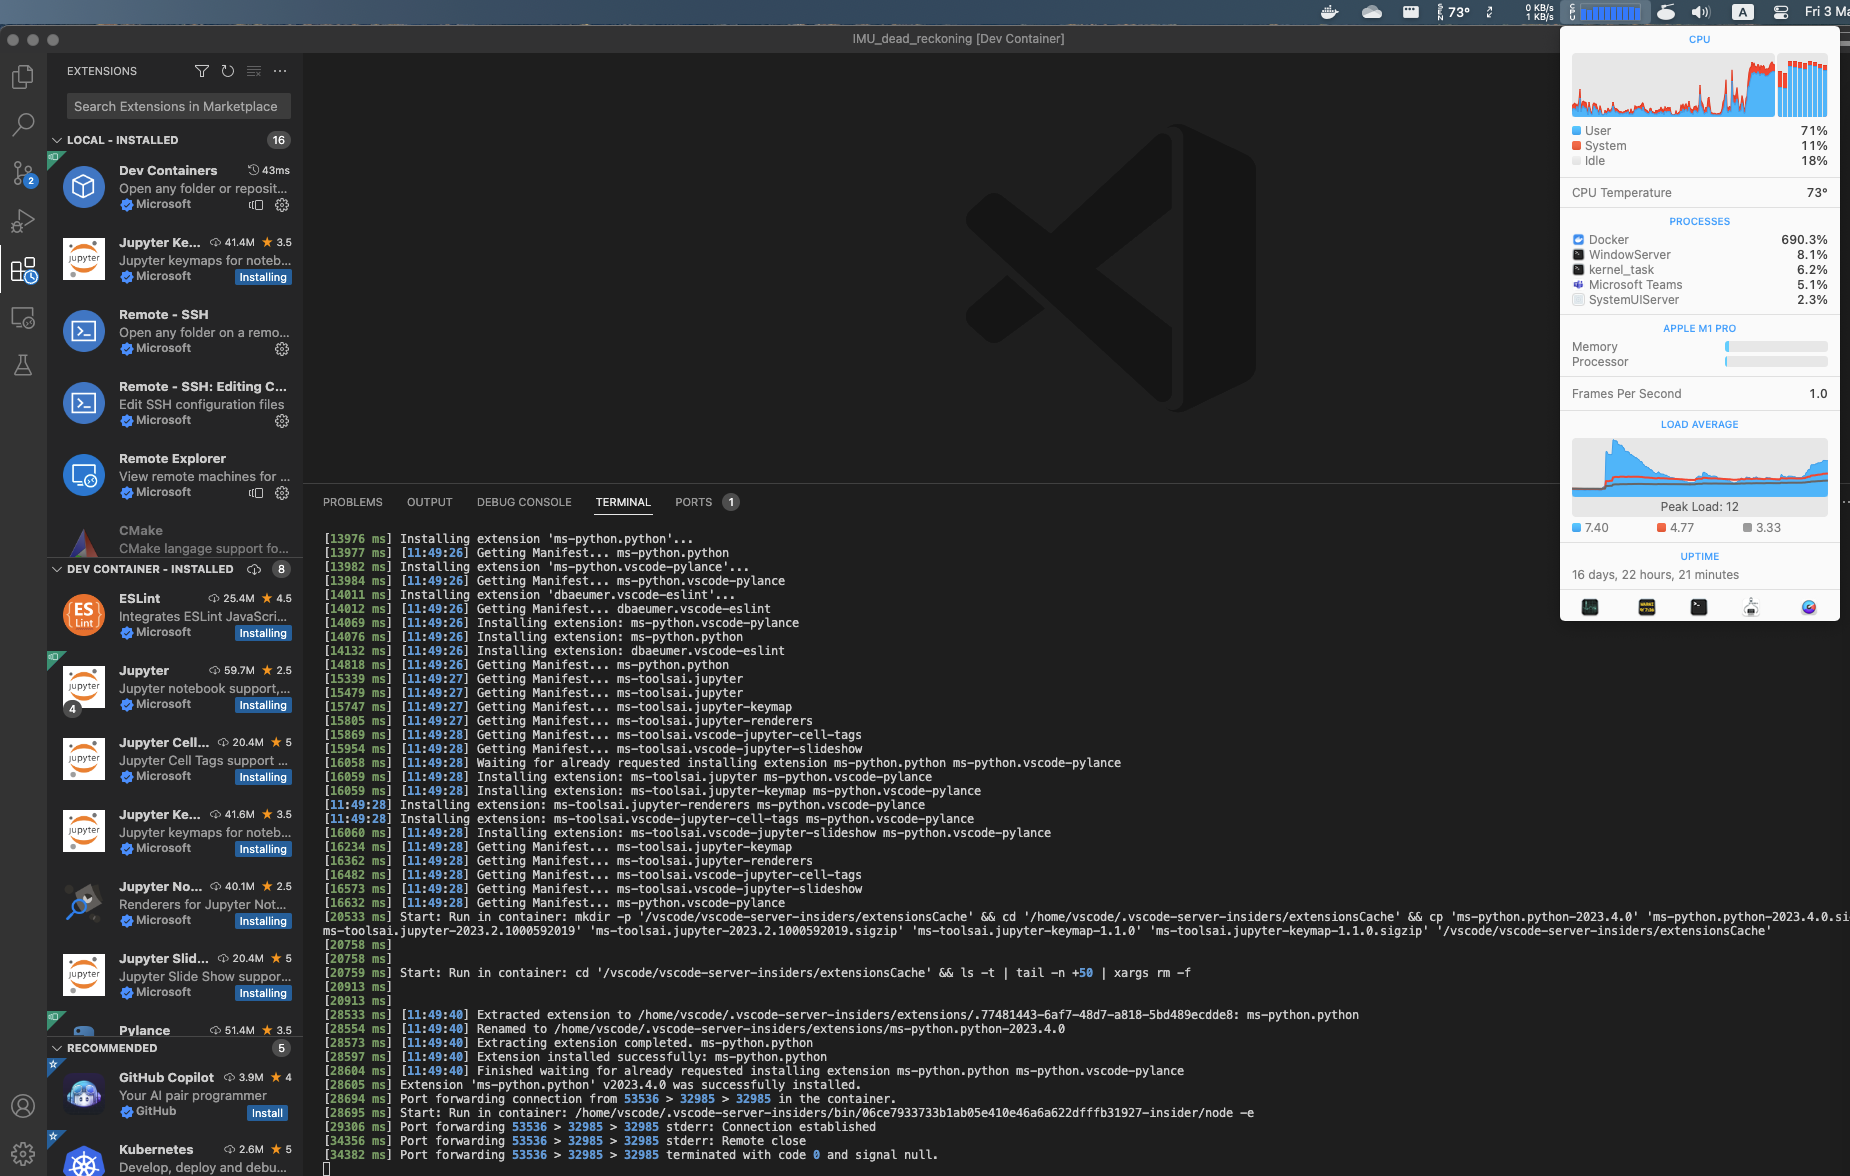Refresh the extensions list
The image size is (1850, 1176).
(228, 71)
